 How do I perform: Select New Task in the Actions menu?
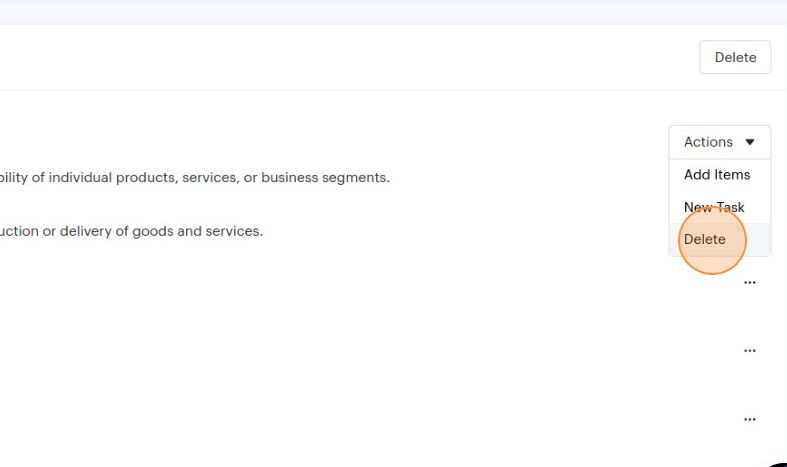pos(713,207)
